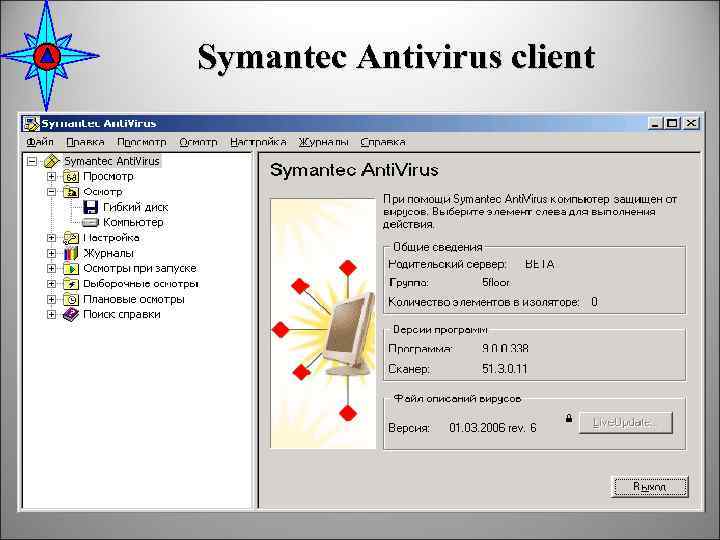Select Компьютер in the tree
The height and width of the screenshot is (540, 720).
coord(133,223)
